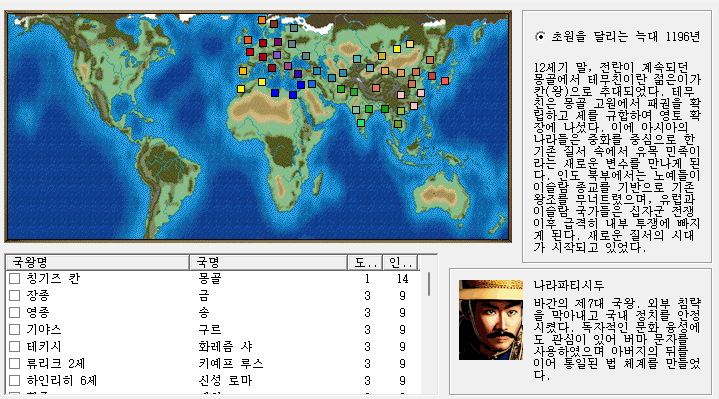719x399 pixels.
Task: Click the dark red marker on Korea
Action: [x=432, y=76]
